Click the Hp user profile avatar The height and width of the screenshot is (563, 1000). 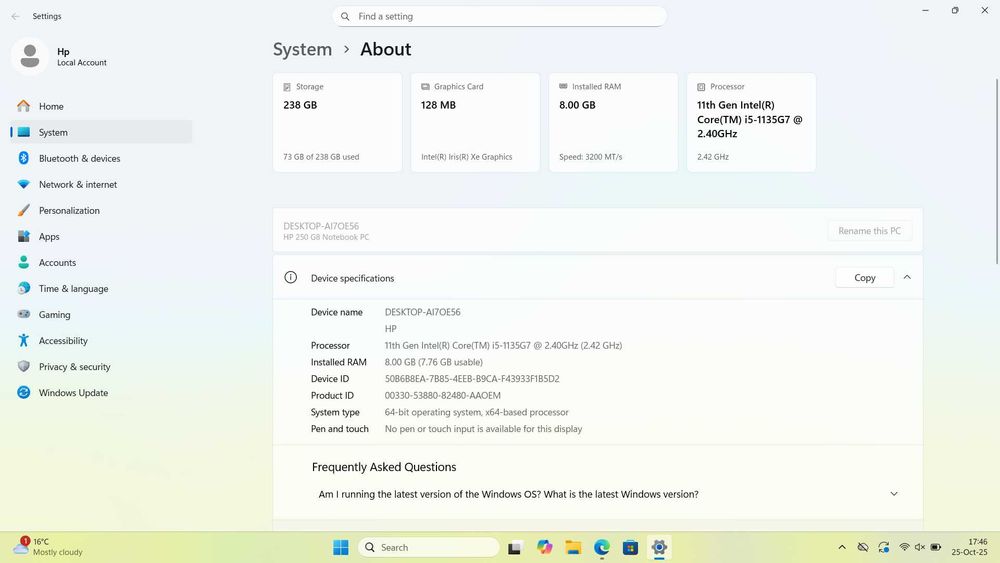pos(29,56)
